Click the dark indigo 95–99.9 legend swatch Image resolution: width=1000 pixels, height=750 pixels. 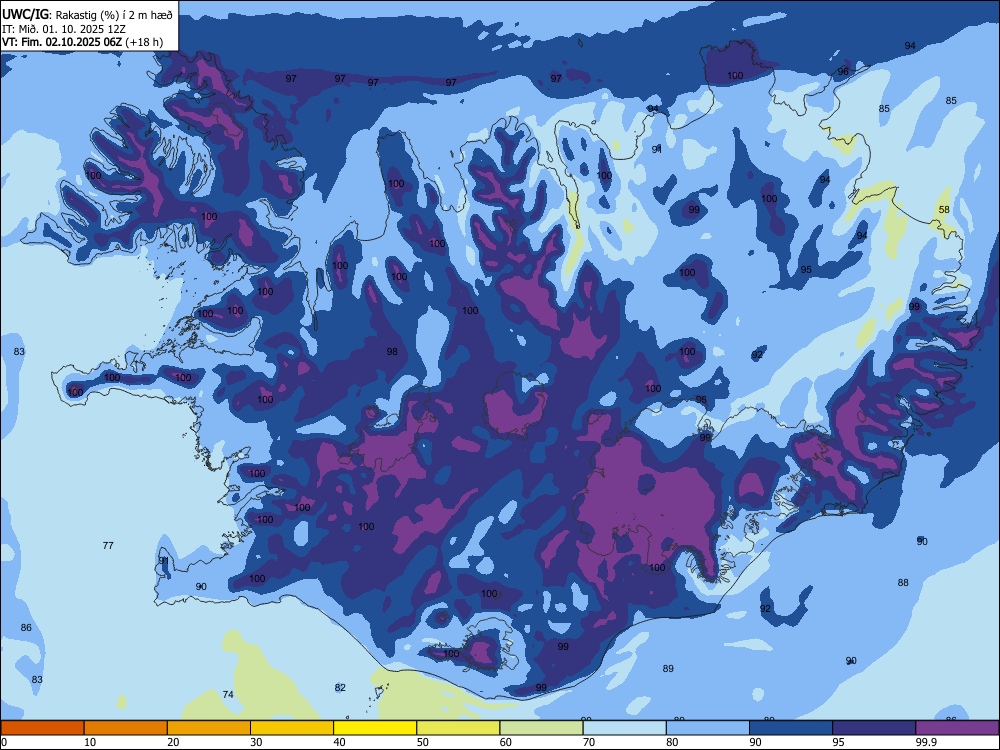pos(874,728)
